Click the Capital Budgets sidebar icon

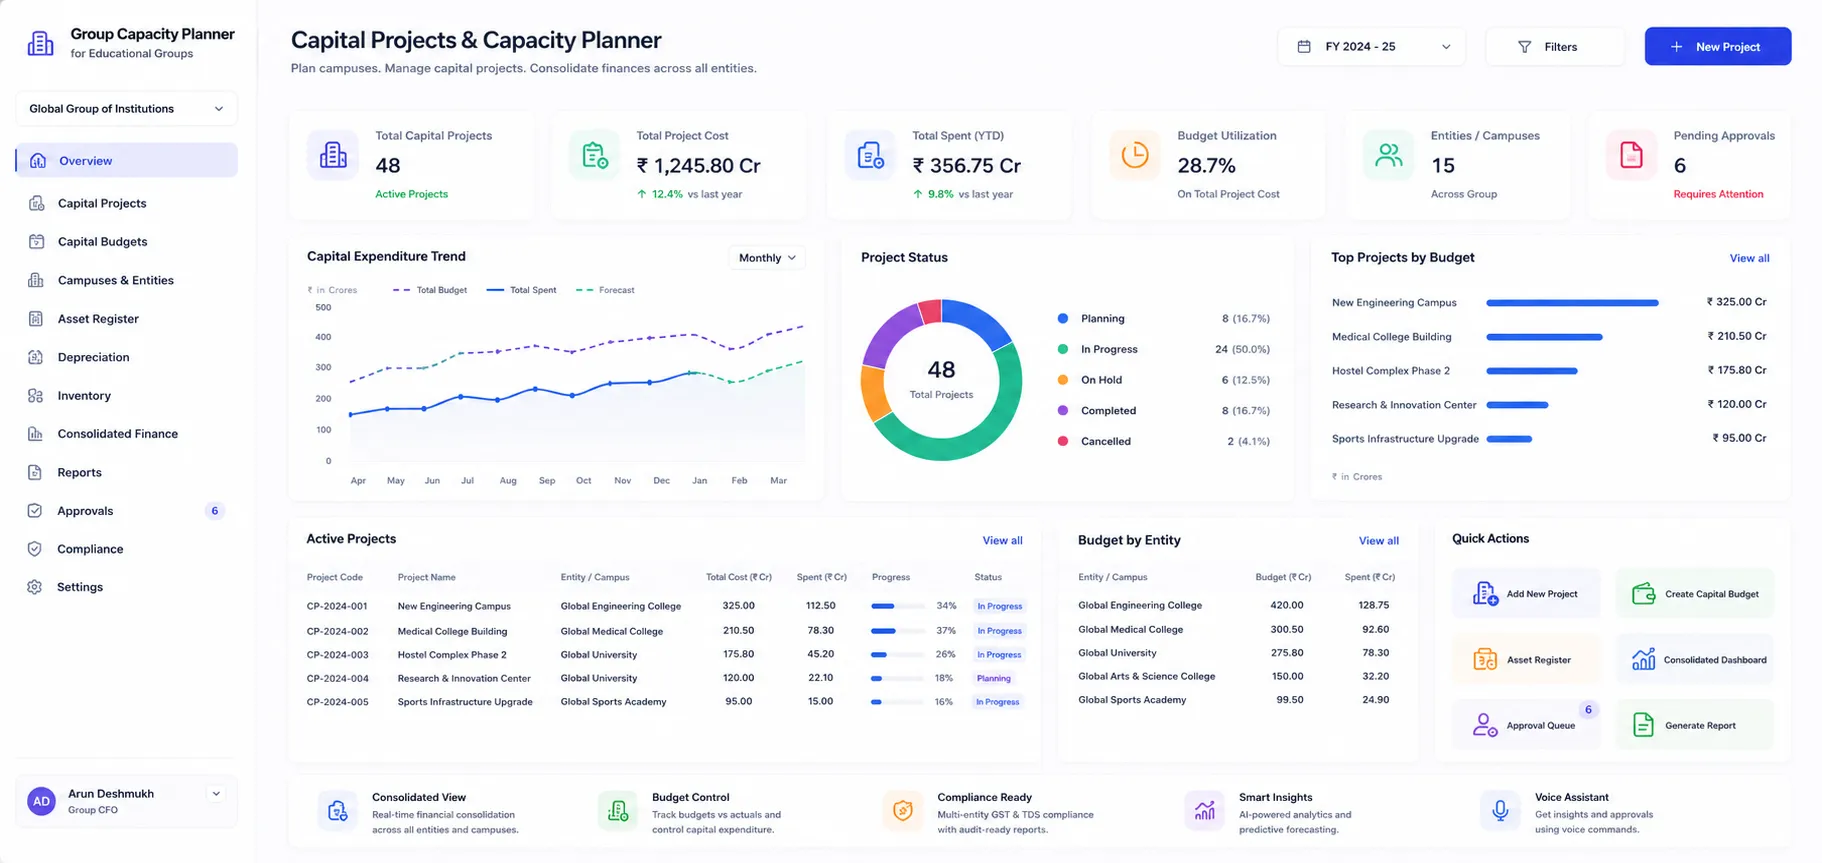(x=36, y=241)
